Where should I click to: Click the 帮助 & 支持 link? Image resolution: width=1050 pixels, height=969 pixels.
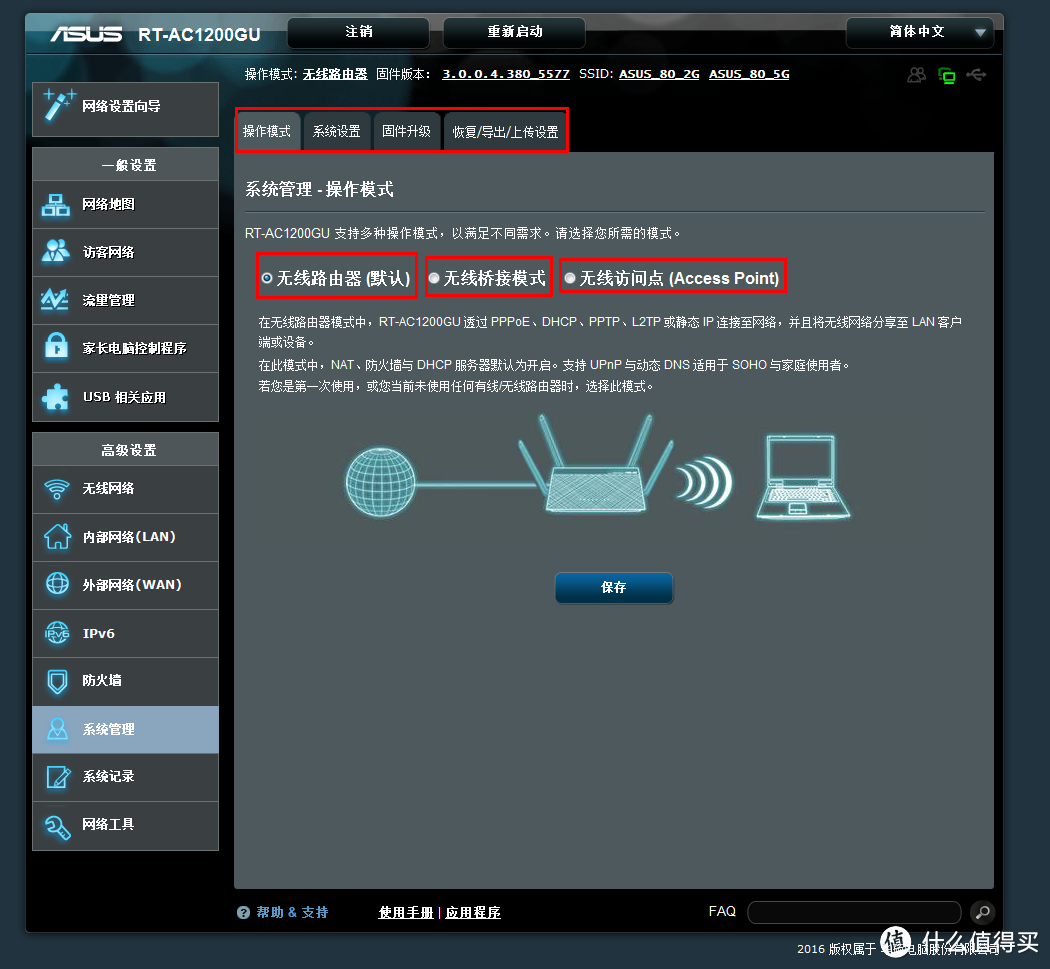pos(292,912)
